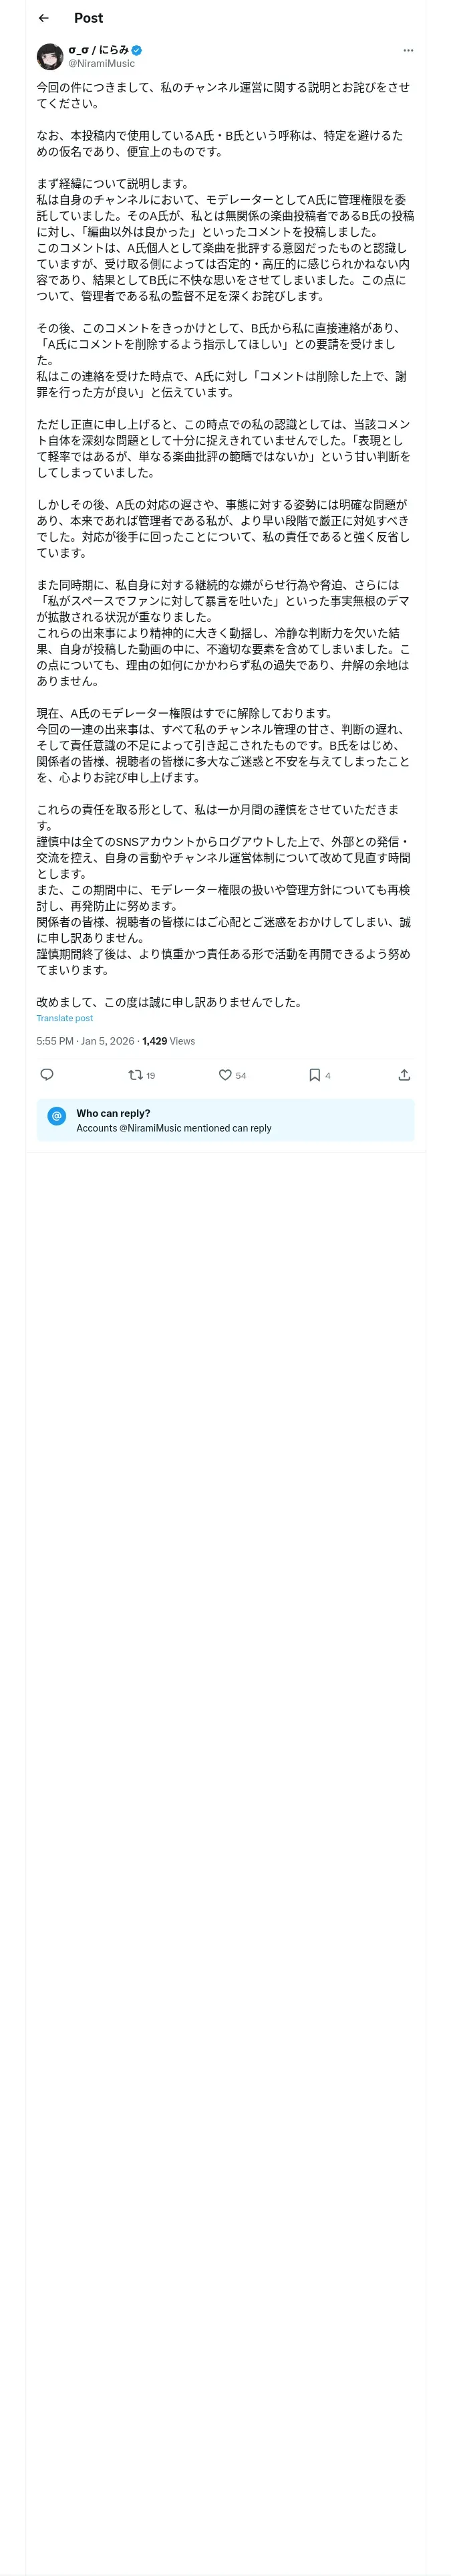Click the blue verified badge

click(x=137, y=49)
